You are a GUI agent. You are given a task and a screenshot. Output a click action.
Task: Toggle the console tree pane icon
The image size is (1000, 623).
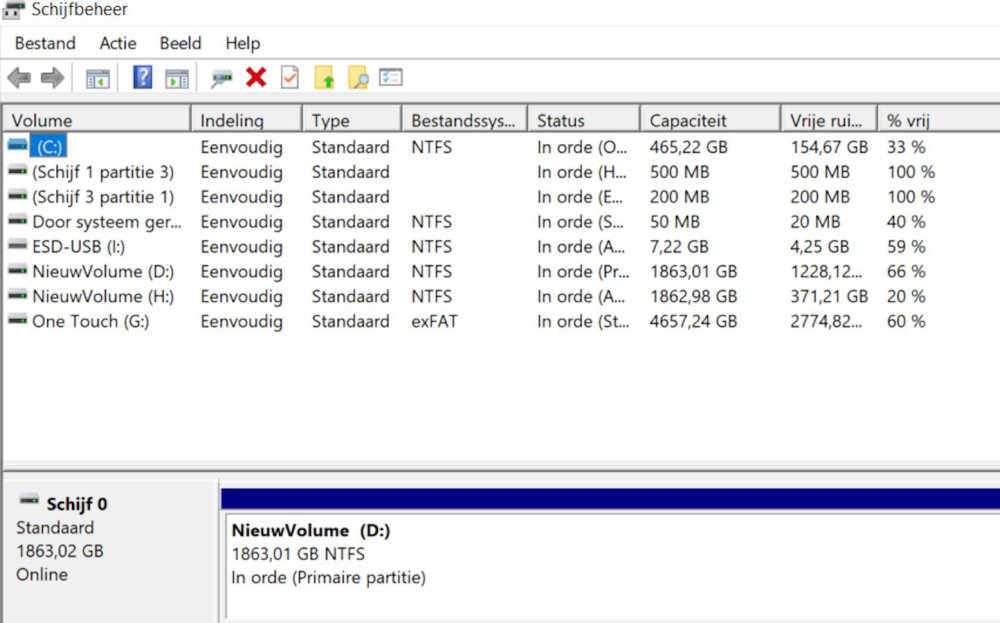pyautogui.click(x=97, y=78)
